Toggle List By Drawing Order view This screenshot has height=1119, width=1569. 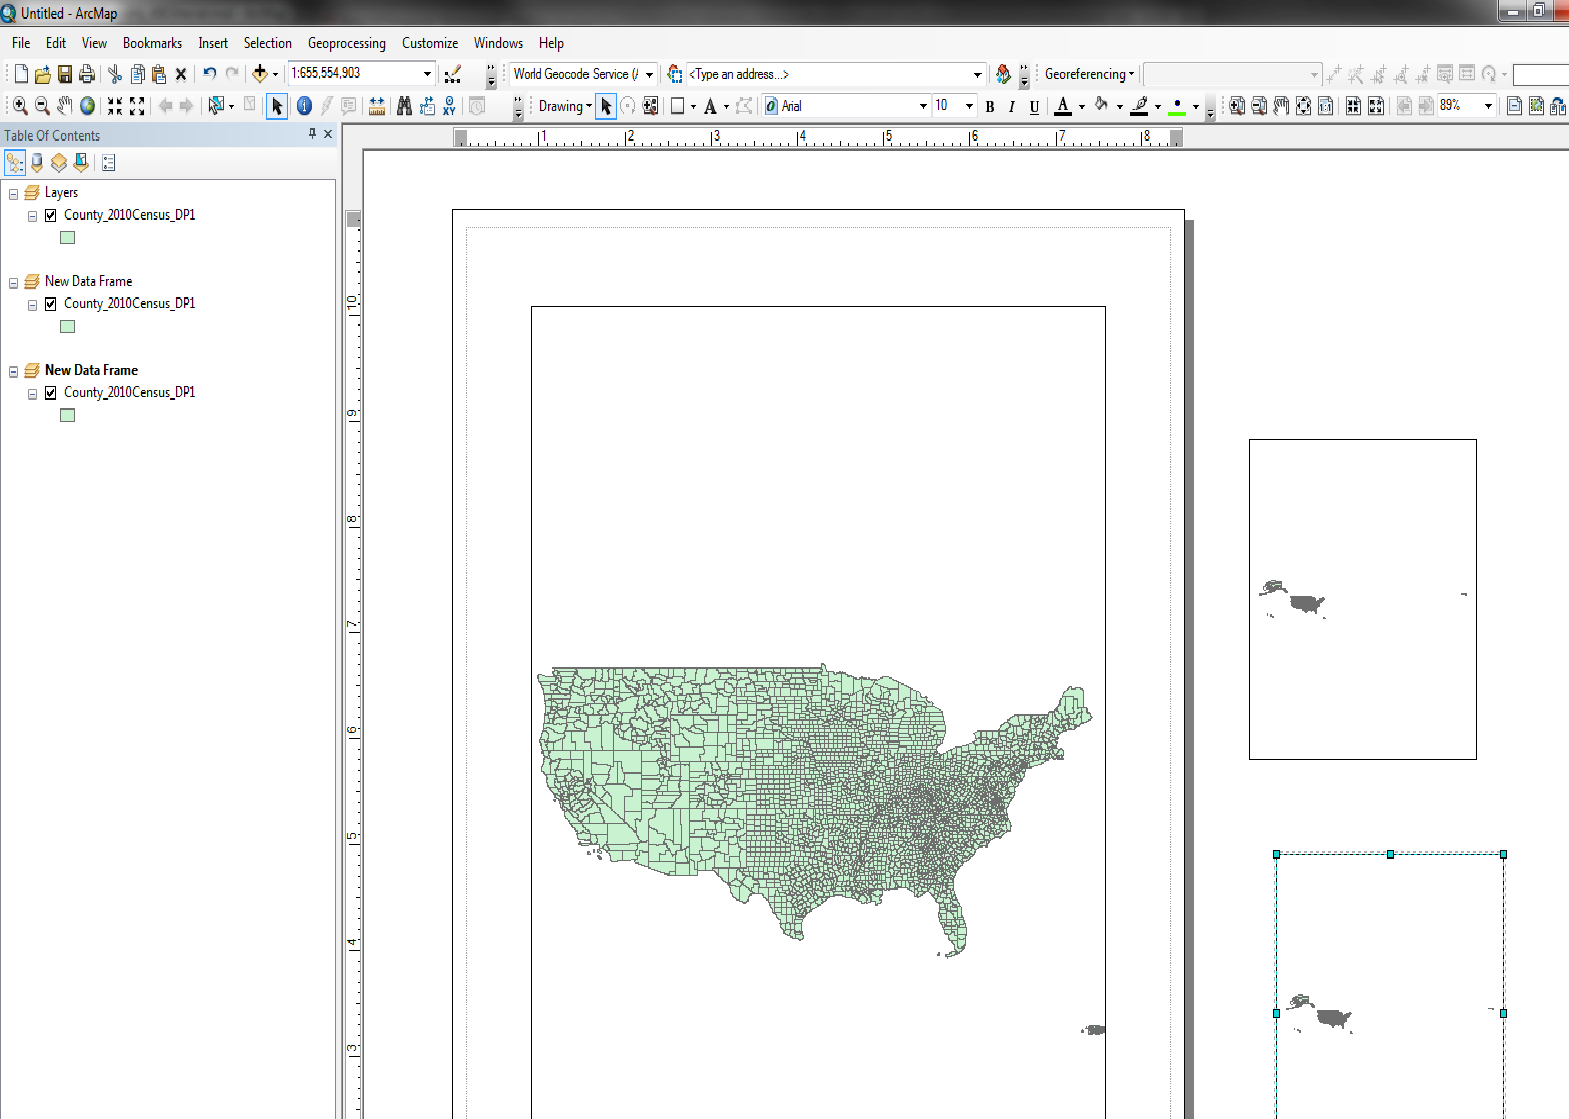coord(15,163)
